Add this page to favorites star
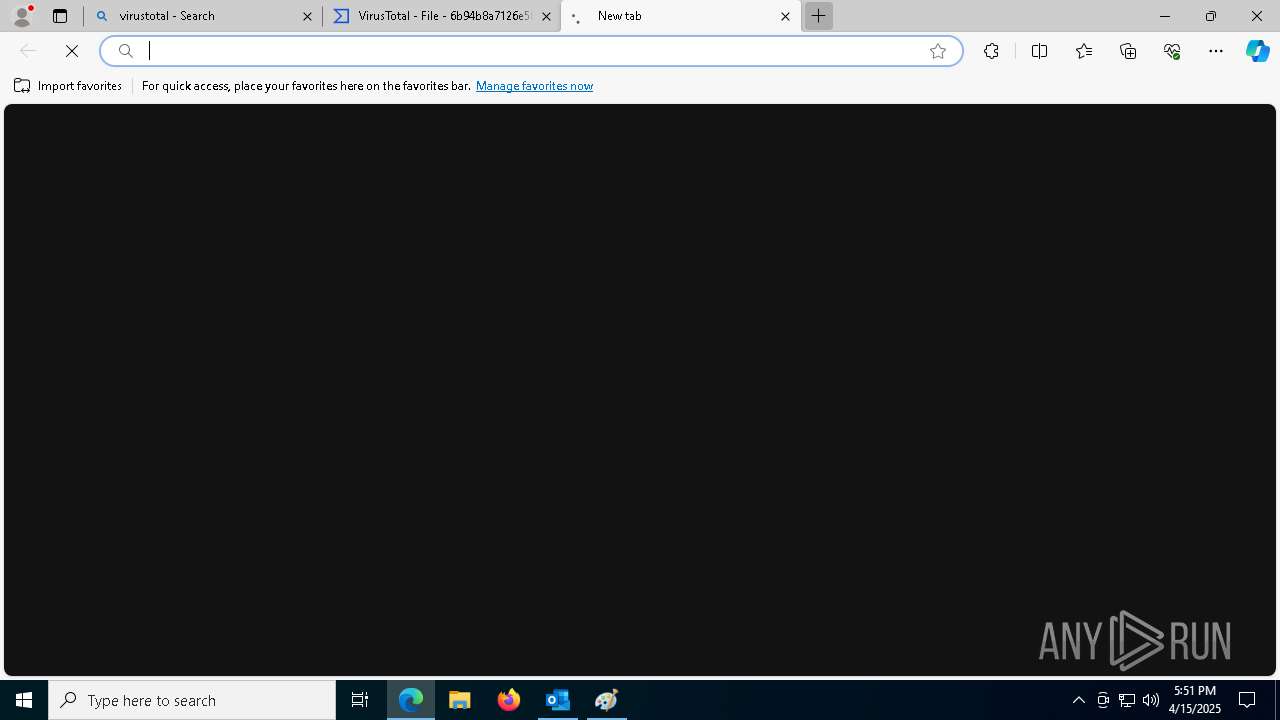1280x720 pixels. tap(938, 51)
